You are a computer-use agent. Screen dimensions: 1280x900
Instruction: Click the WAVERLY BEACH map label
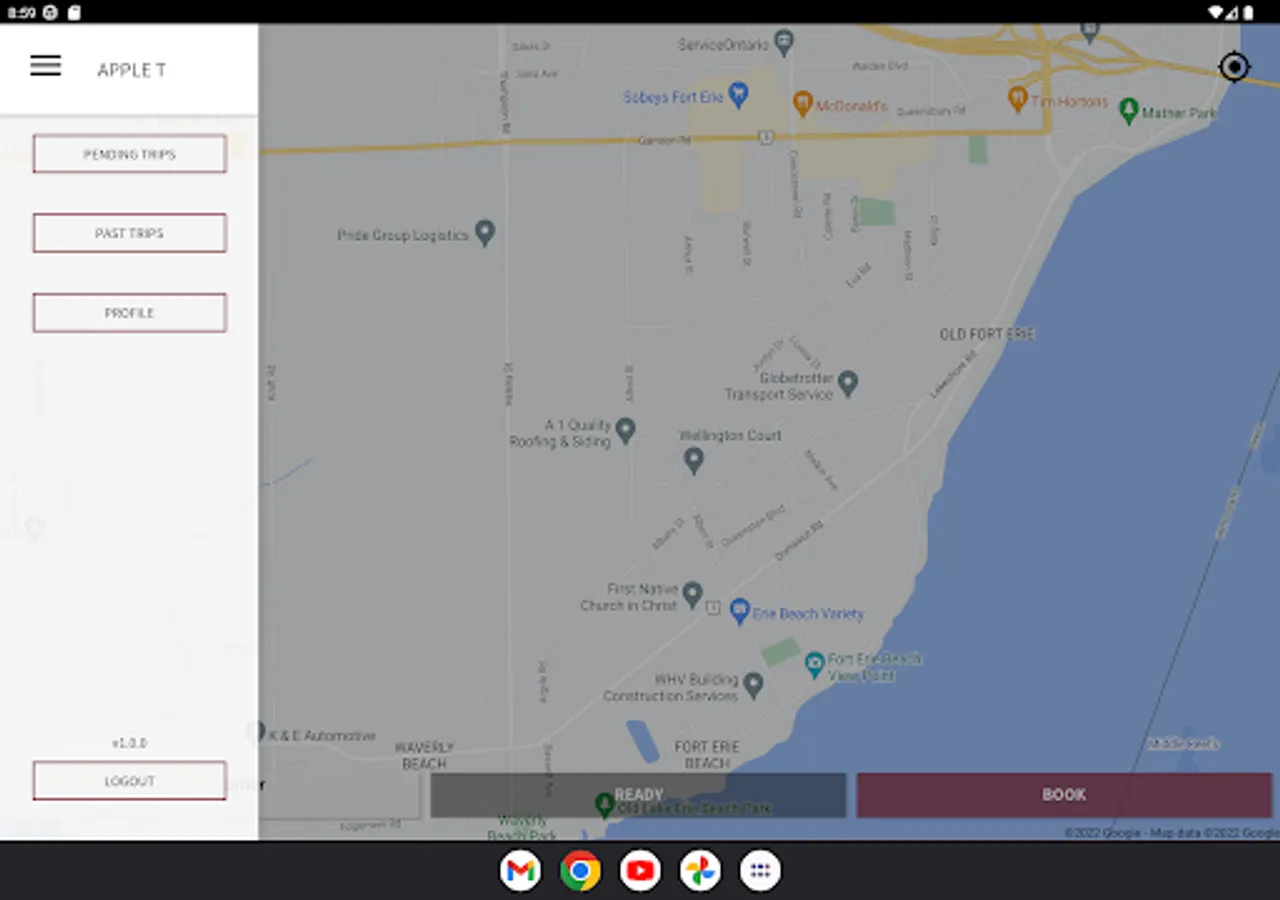pos(425,755)
